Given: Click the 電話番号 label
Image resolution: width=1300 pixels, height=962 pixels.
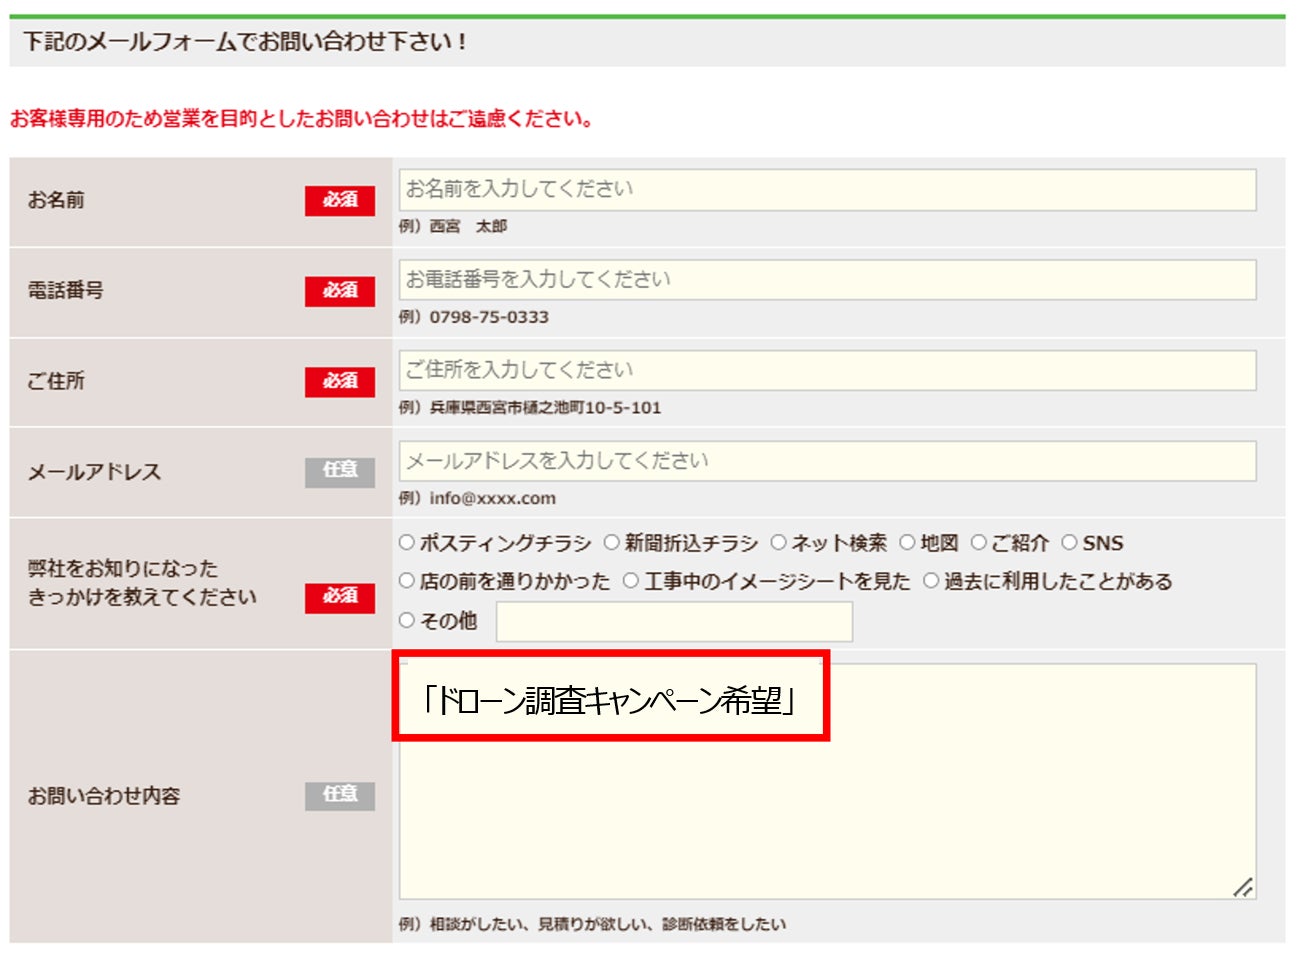Looking at the screenshot, I should point(66,291).
